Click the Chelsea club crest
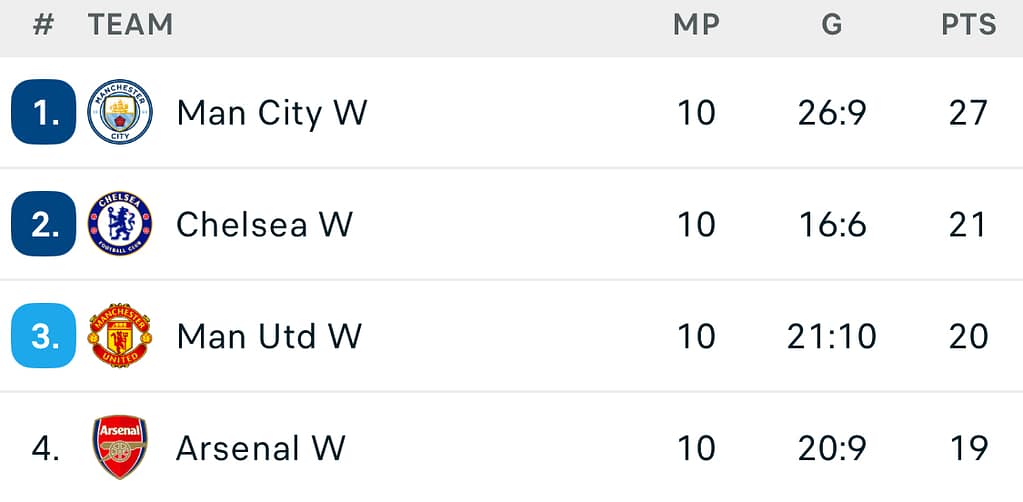 pos(120,224)
